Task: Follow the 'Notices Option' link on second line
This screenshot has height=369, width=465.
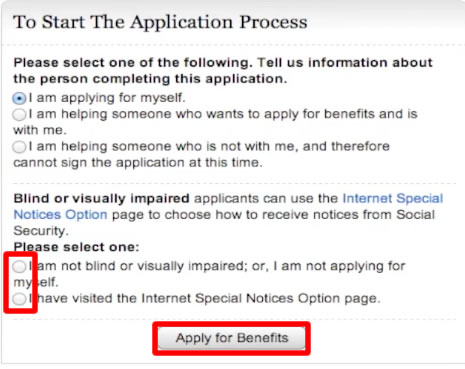Action: [x=60, y=214]
